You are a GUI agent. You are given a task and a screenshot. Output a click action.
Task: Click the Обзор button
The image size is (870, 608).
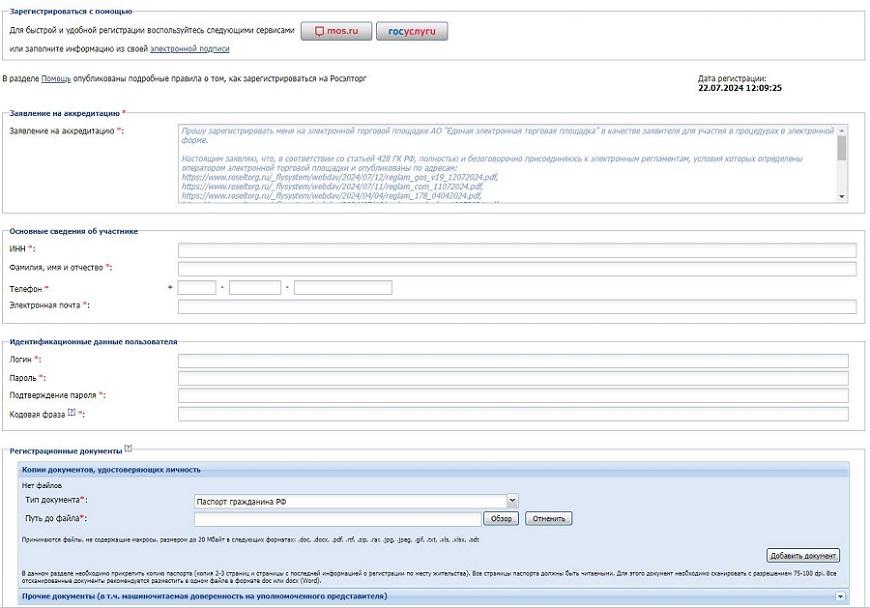point(501,519)
